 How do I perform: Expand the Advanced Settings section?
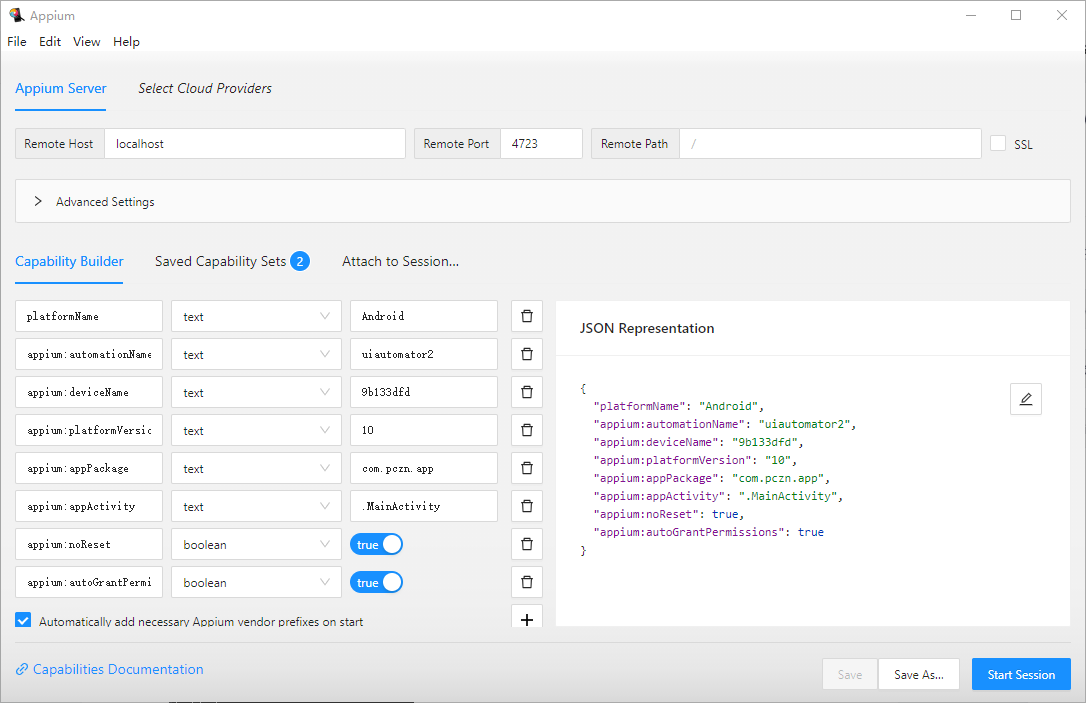coord(543,202)
